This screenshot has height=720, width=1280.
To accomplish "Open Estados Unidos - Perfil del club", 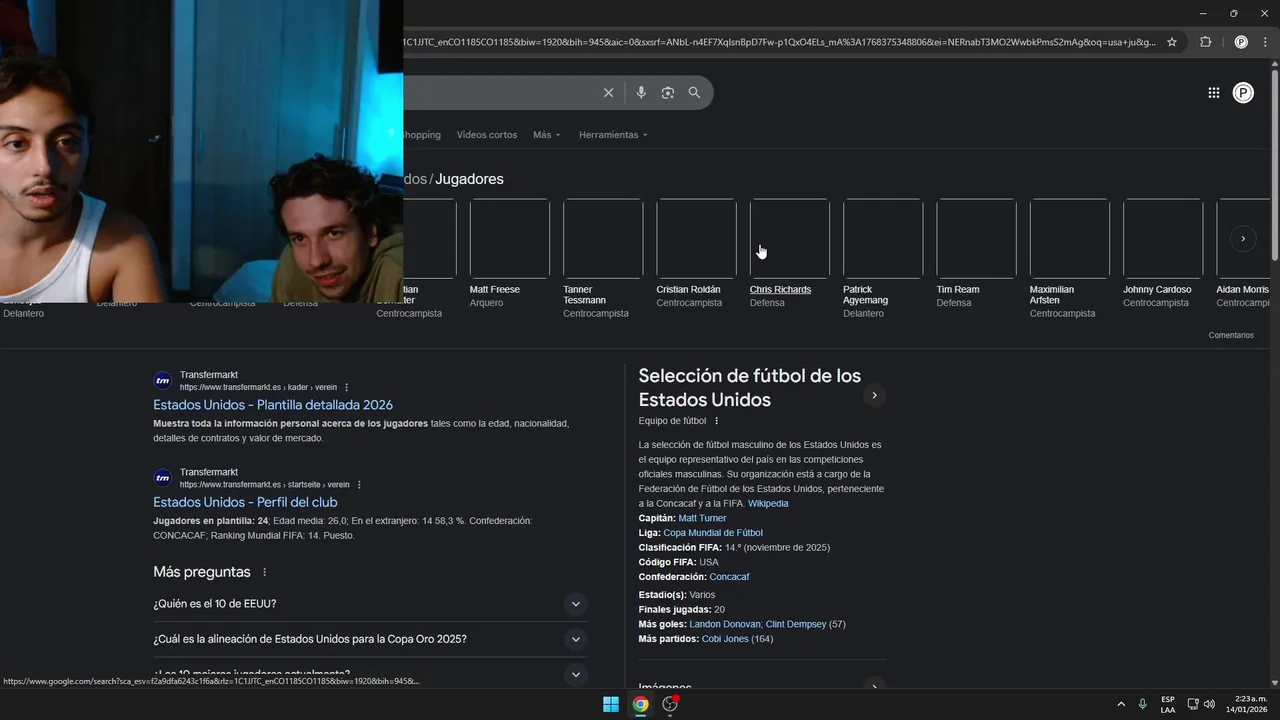I will click(x=245, y=502).
